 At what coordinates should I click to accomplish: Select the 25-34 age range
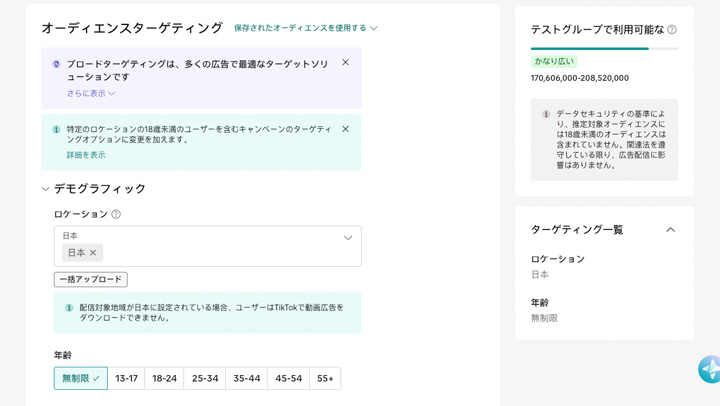point(205,378)
